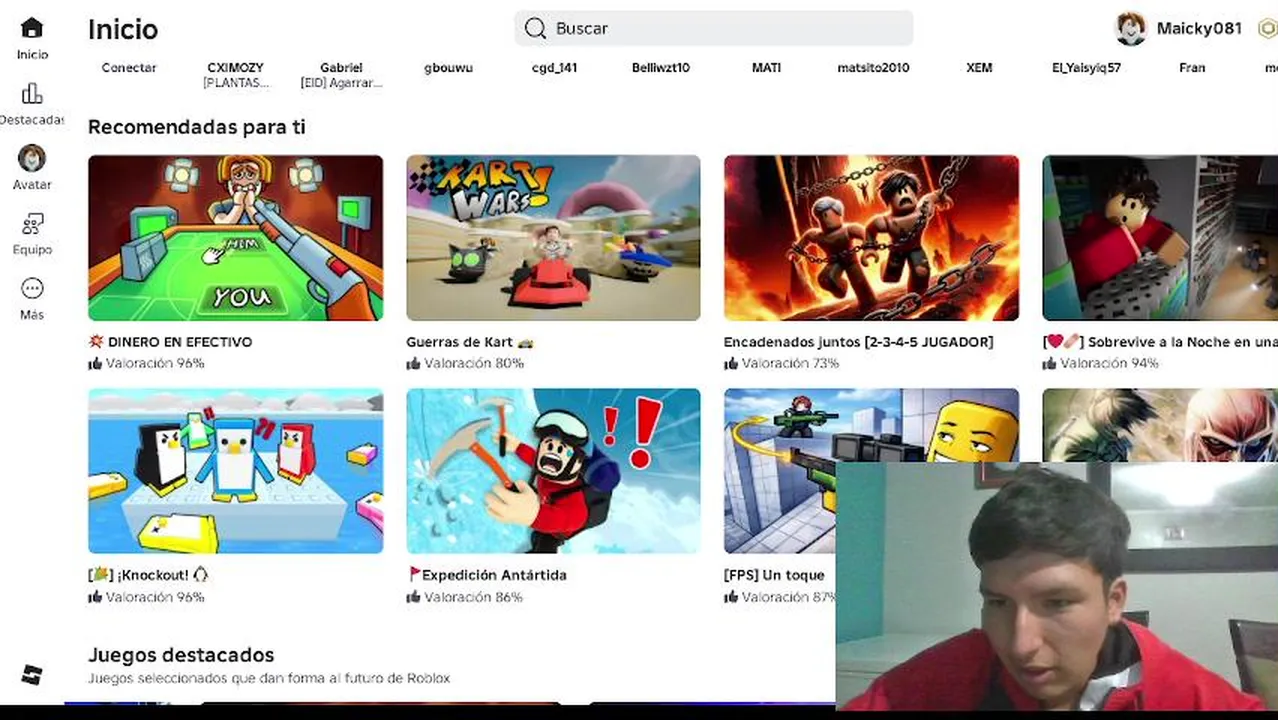
Task: Open the [FPS] Un toque game thumbnail
Action: click(x=780, y=471)
